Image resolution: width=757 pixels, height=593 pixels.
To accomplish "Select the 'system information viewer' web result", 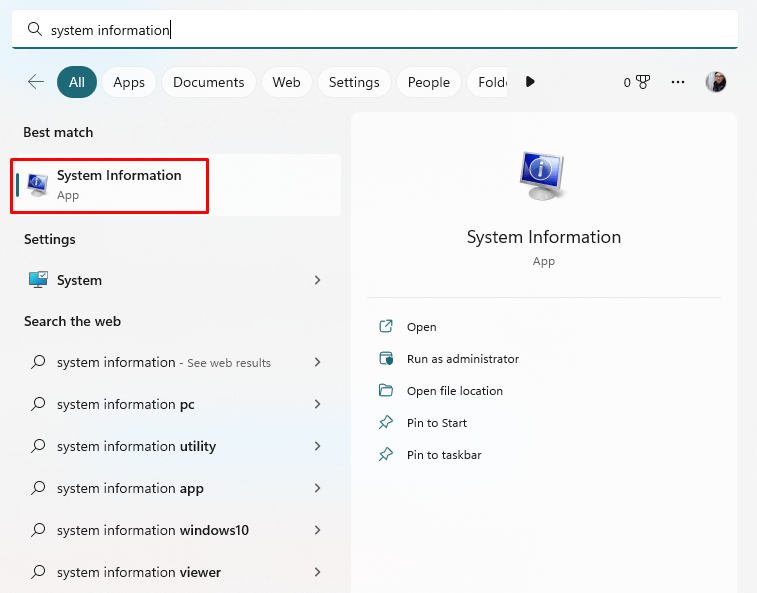I will [139, 572].
